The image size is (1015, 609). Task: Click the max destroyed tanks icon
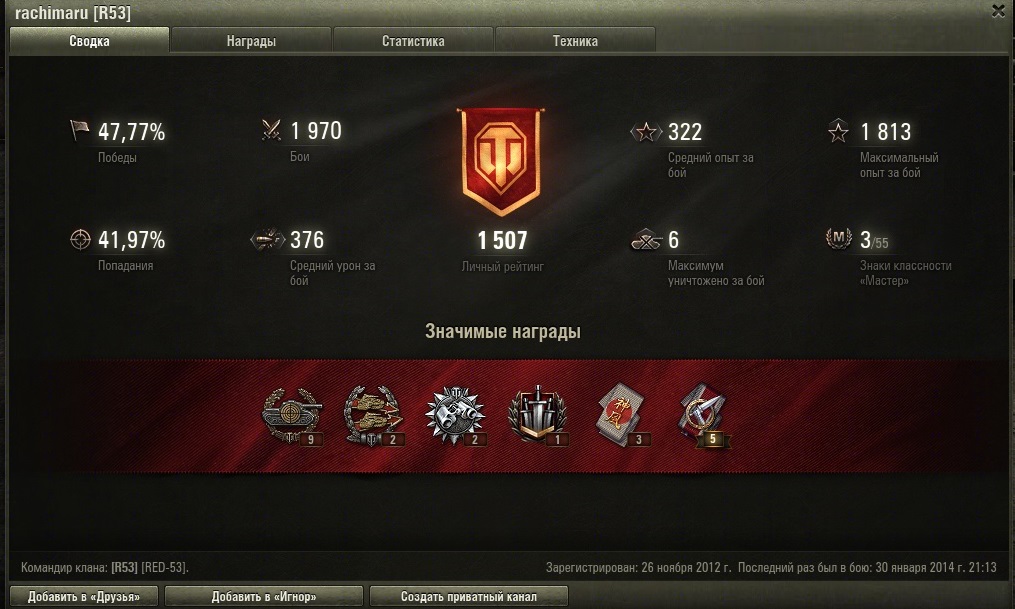coord(646,239)
